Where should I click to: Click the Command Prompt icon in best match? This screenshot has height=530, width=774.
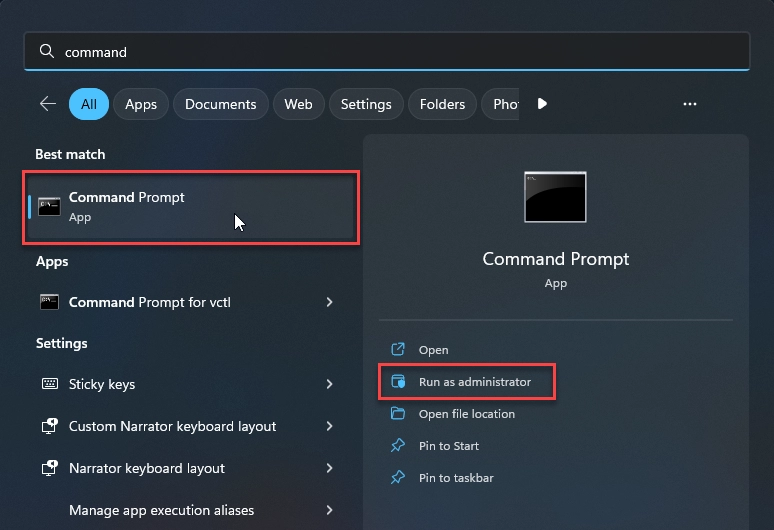click(x=49, y=207)
